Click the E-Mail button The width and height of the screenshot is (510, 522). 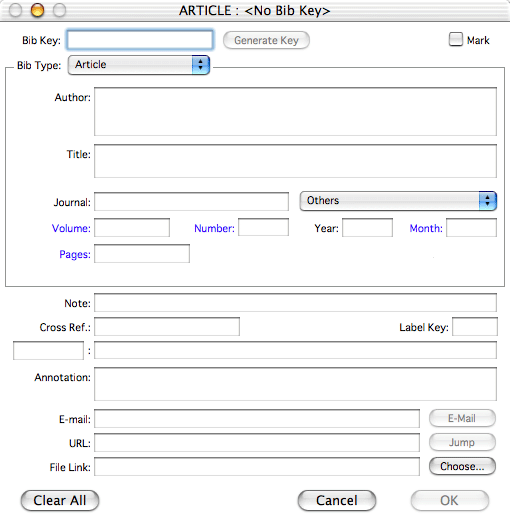pyautogui.click(x=462, y=418)
